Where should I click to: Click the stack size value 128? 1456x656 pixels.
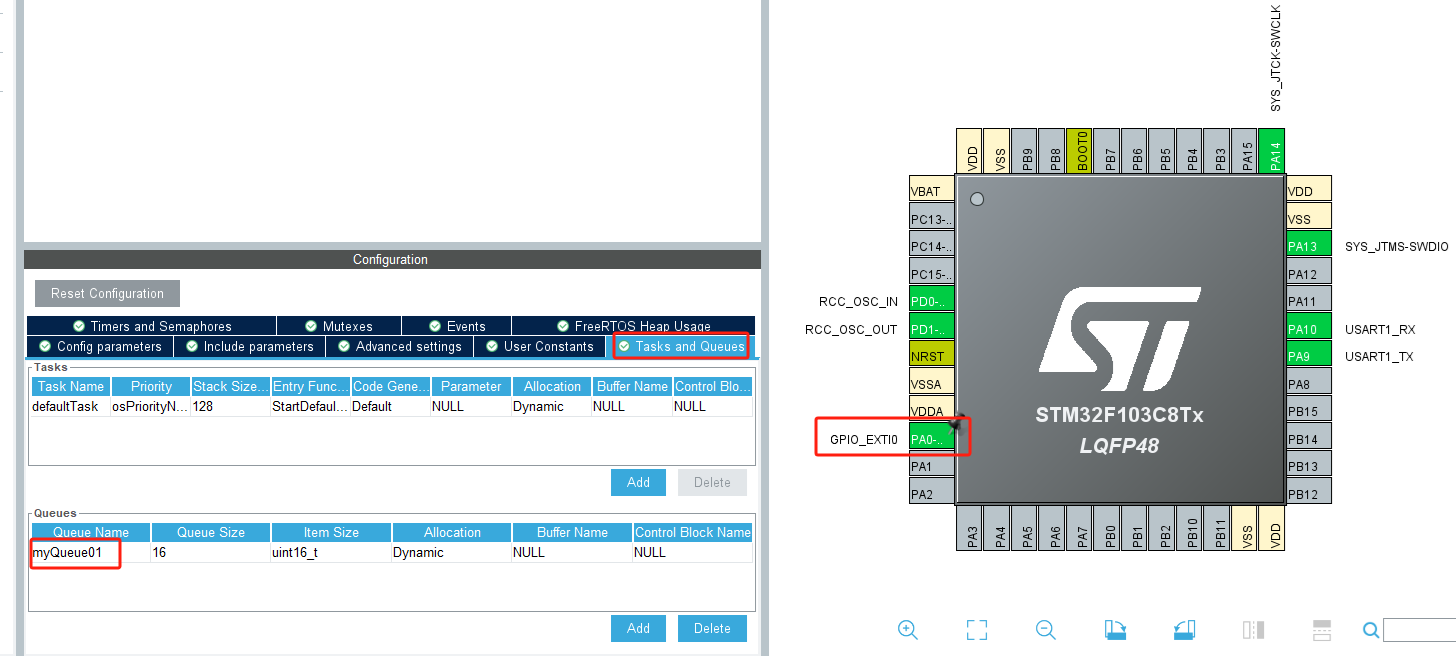click(231, 406)
